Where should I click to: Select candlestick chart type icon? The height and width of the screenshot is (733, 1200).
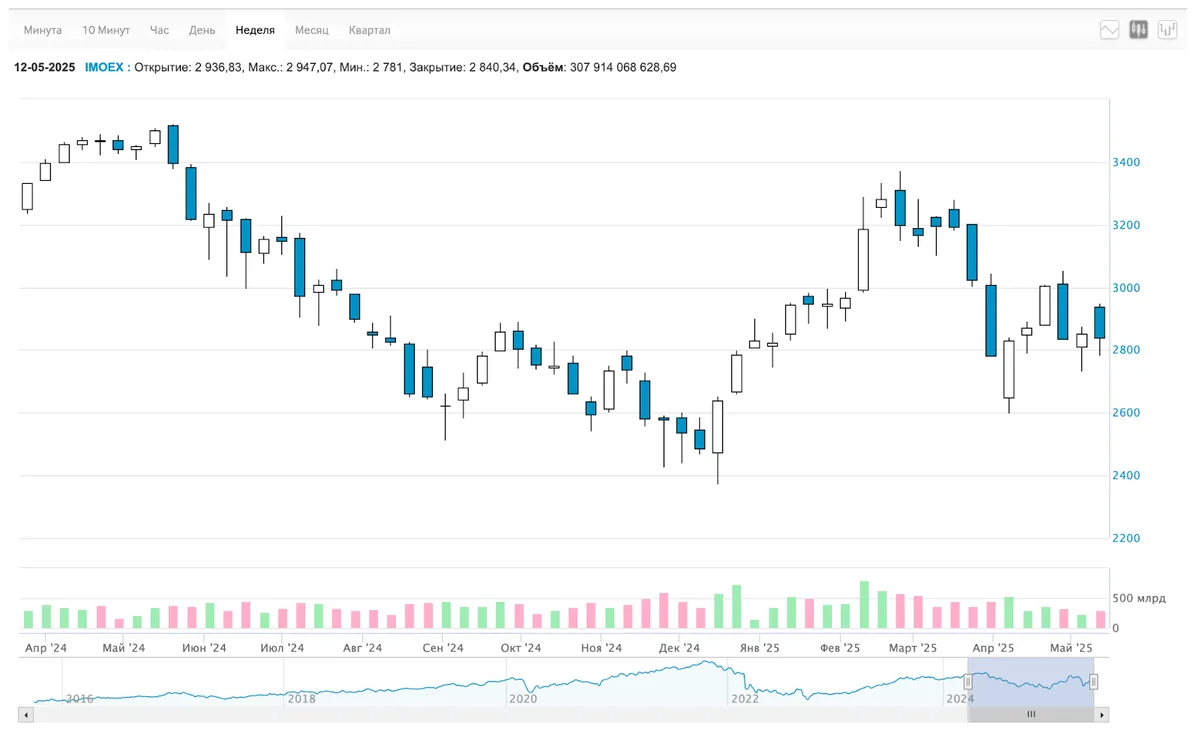tap(1138, 30)
